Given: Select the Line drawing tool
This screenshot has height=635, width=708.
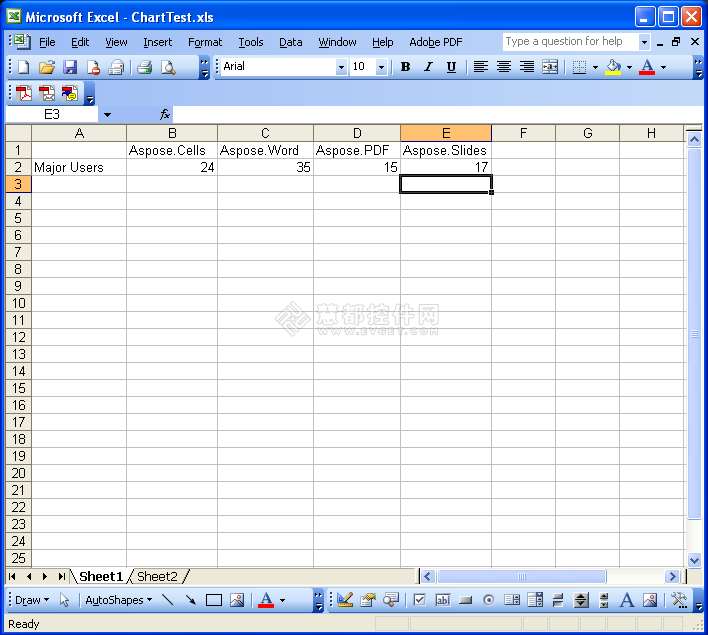Looking at the screenshot, I should 168,600.
